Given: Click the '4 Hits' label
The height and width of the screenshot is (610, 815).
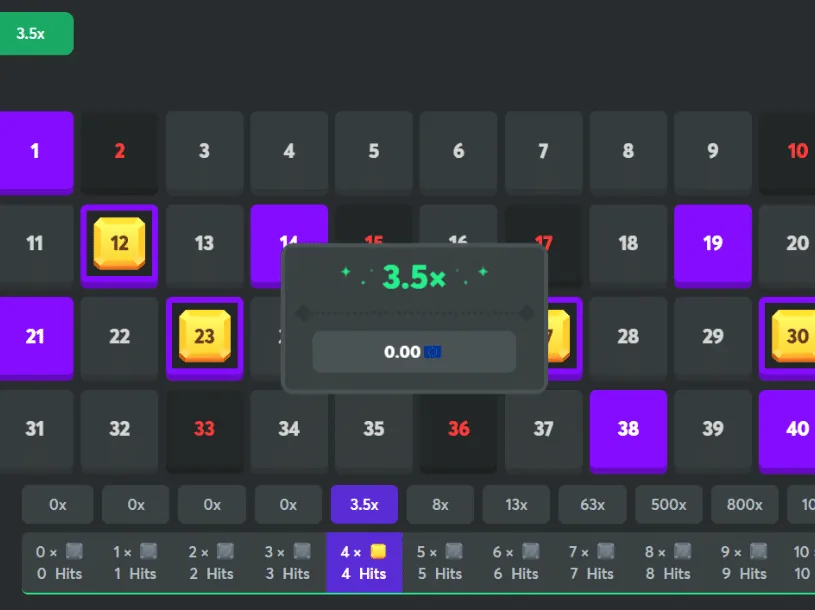Looking at the screenshot, I should tap(364, 574).
